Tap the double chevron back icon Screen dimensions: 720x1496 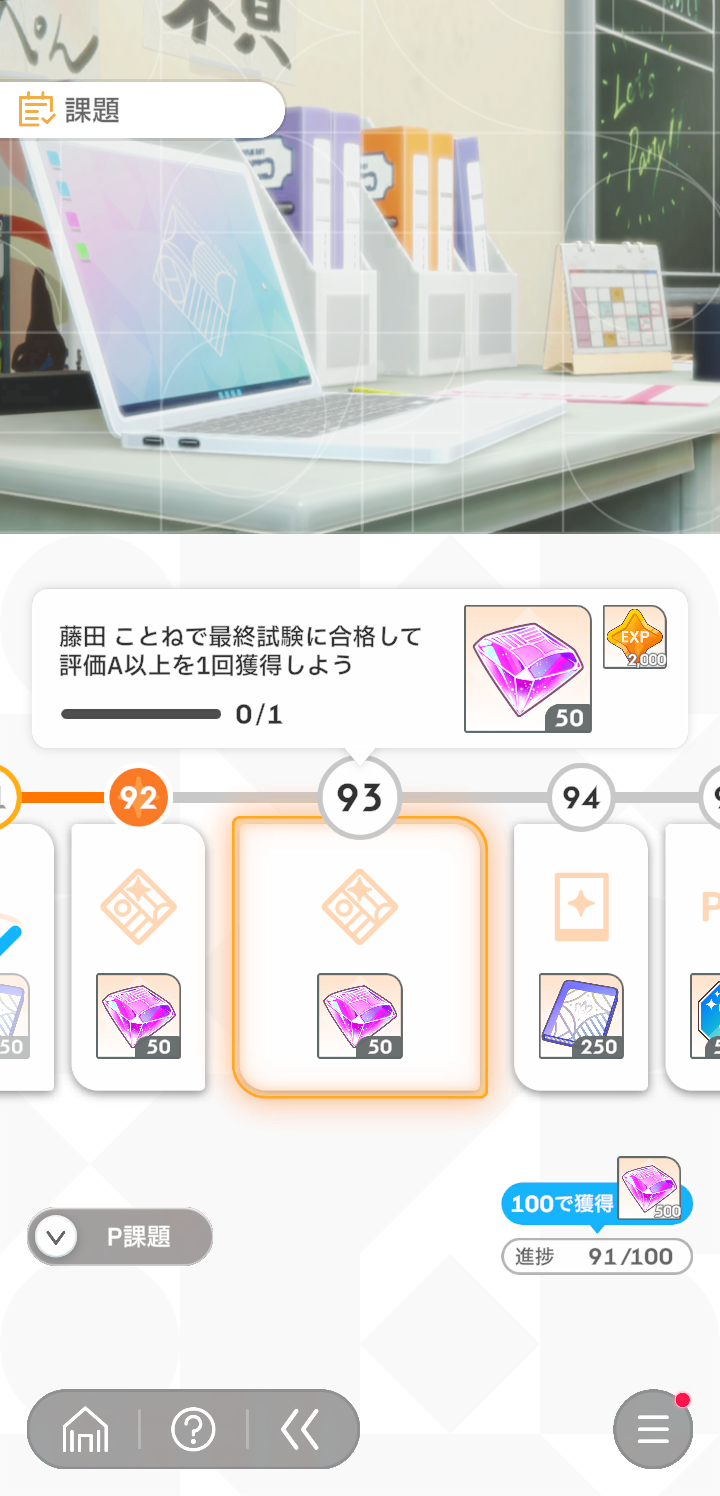[300, 1430]
